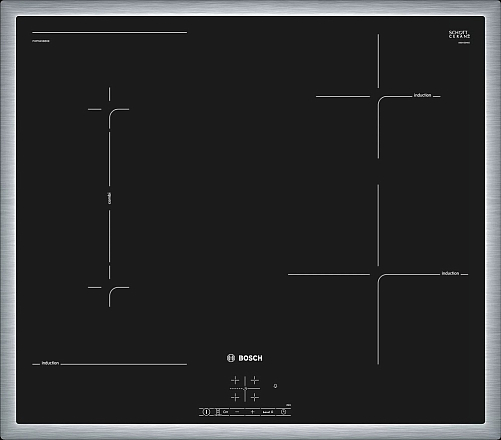Click the BOSCH logo
The width and height of the screenshot is (501, 440).
click(245, 358)
